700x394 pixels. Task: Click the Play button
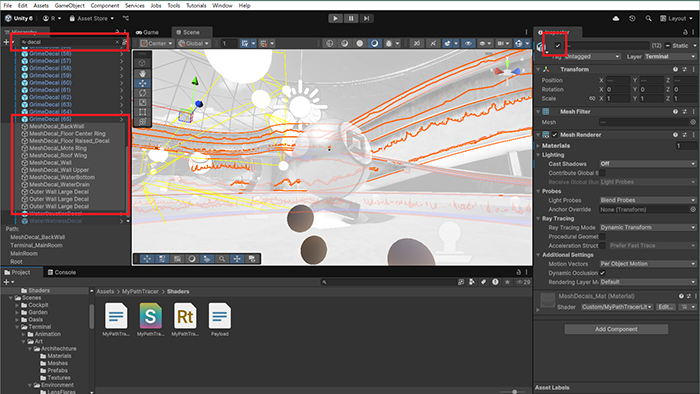coord(335,18)
